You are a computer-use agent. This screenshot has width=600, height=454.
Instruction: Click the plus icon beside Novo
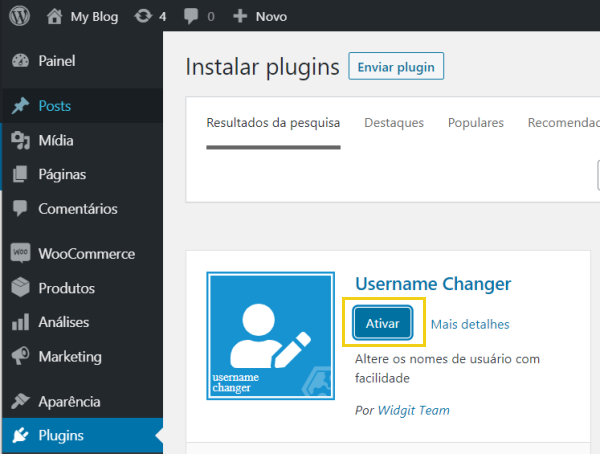pos(240,16)
